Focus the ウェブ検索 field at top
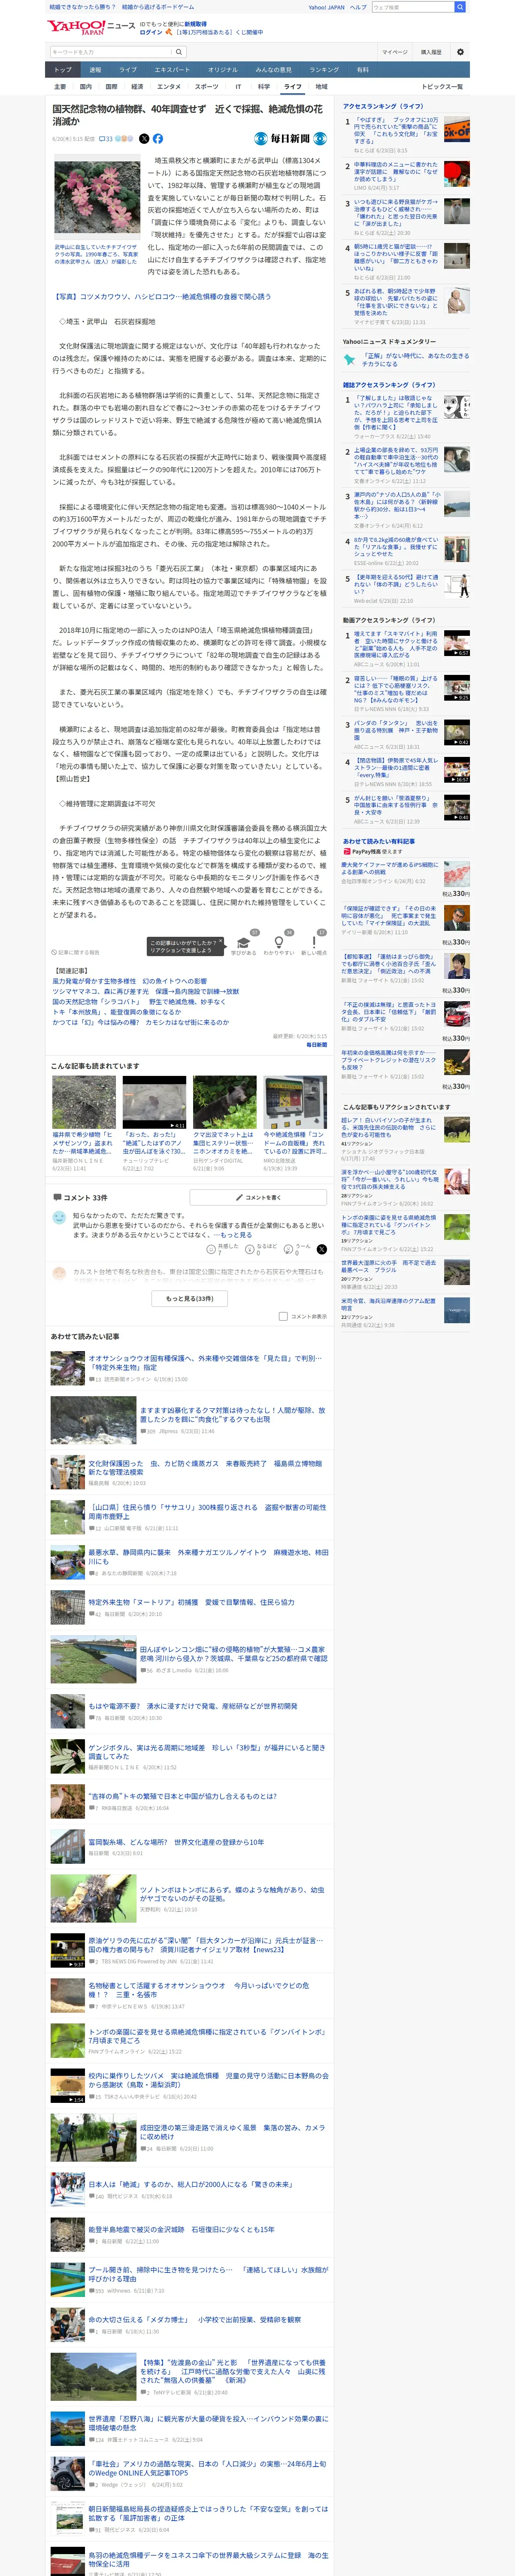The image size is (515, 2576). 412,7
